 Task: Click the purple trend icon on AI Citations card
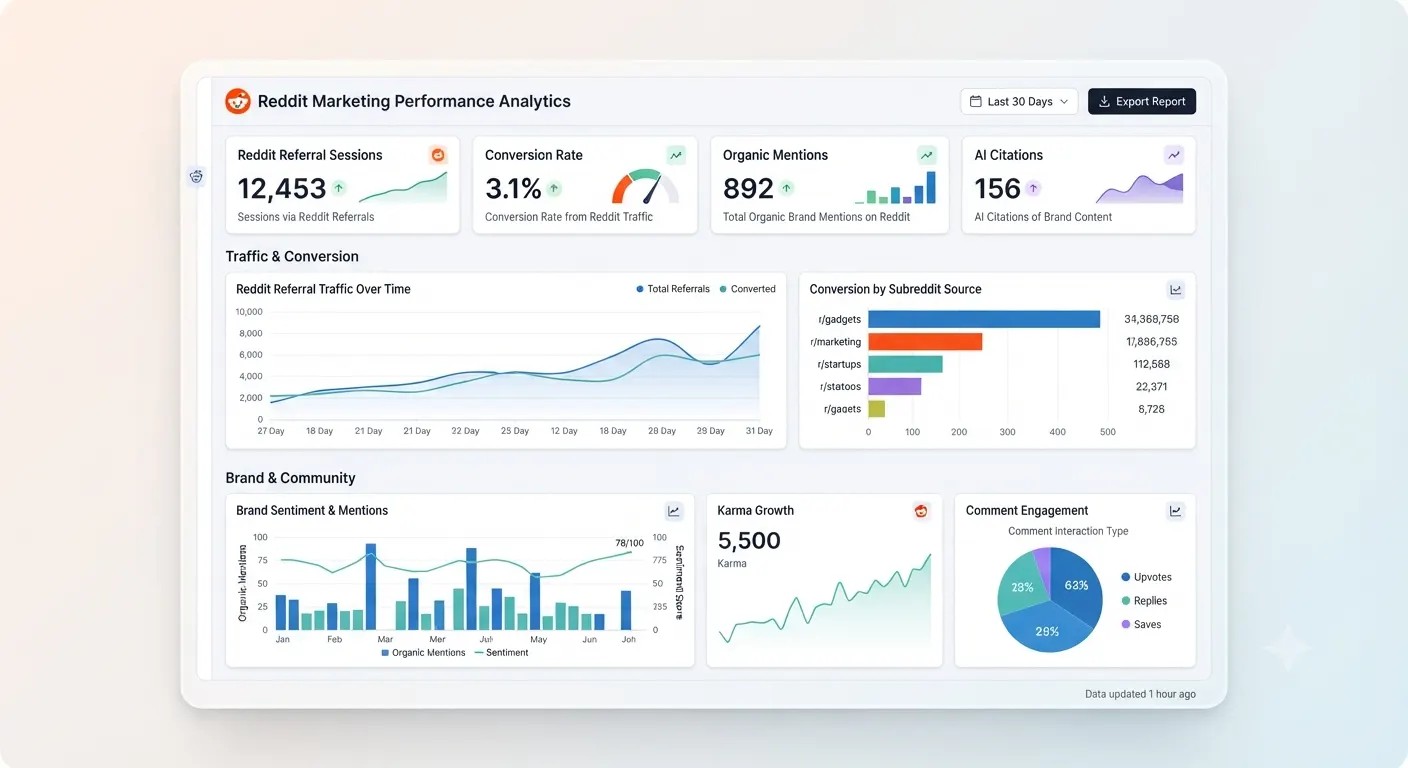point(1174,155)
